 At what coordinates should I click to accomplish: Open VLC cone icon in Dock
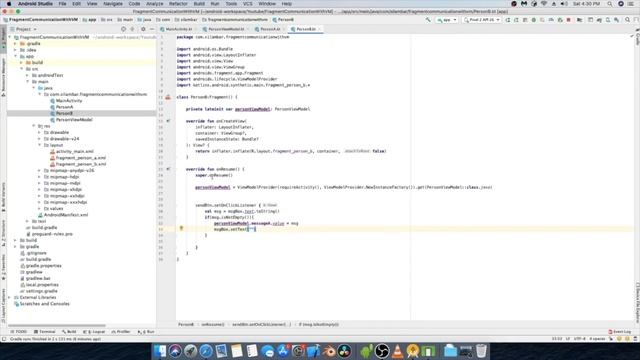pos(397,351)
